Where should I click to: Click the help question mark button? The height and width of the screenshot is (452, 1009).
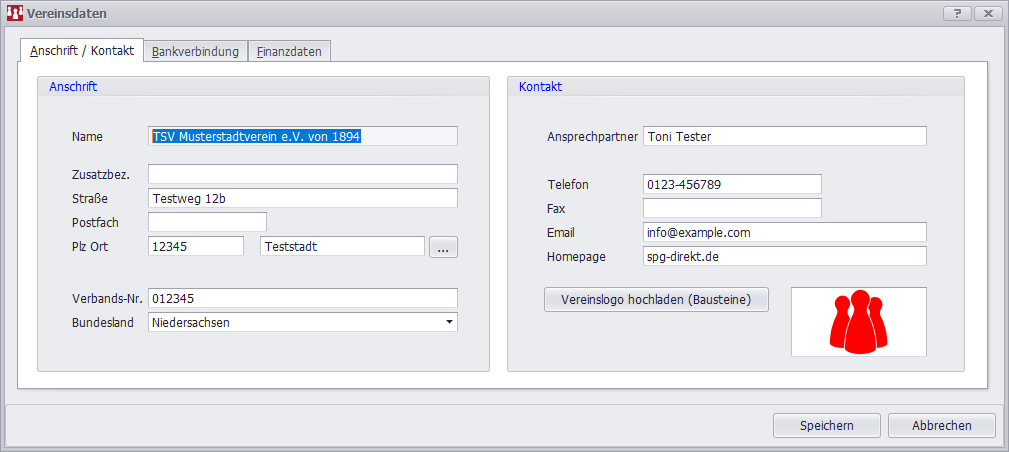957,14
